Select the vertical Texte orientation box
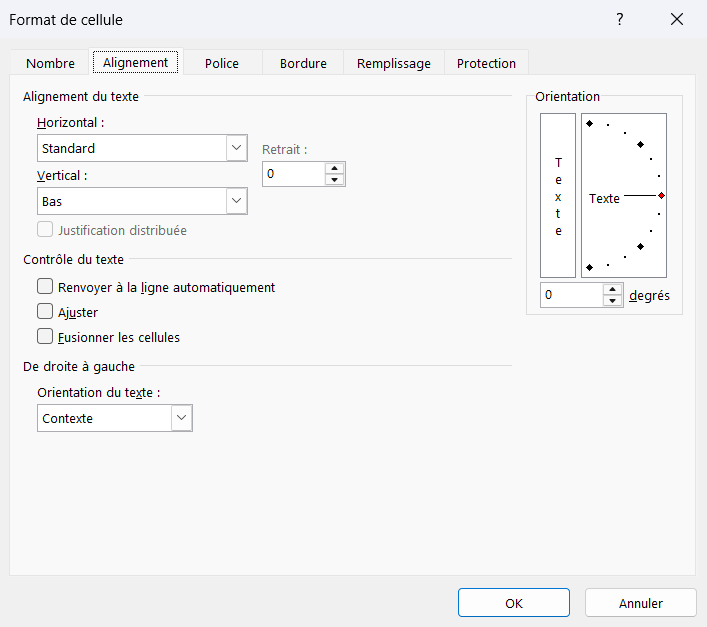 (558, 195)
